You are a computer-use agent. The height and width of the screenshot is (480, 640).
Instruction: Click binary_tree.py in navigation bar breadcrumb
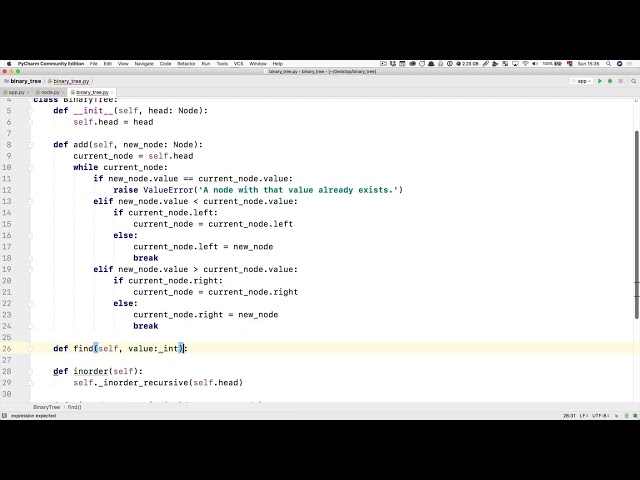[69, 81]
